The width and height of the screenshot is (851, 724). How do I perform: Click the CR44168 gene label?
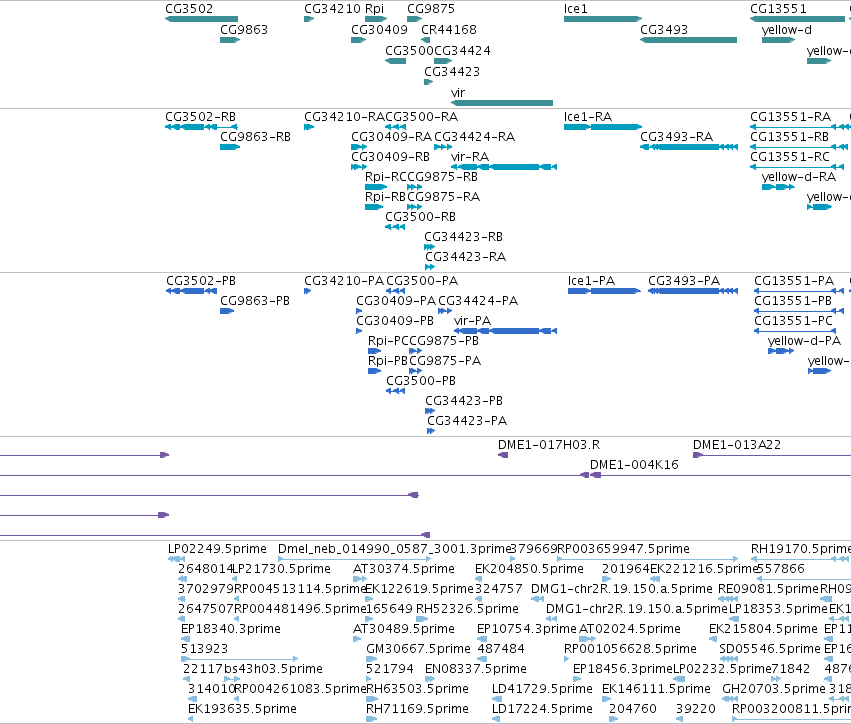tap(449, 29)
